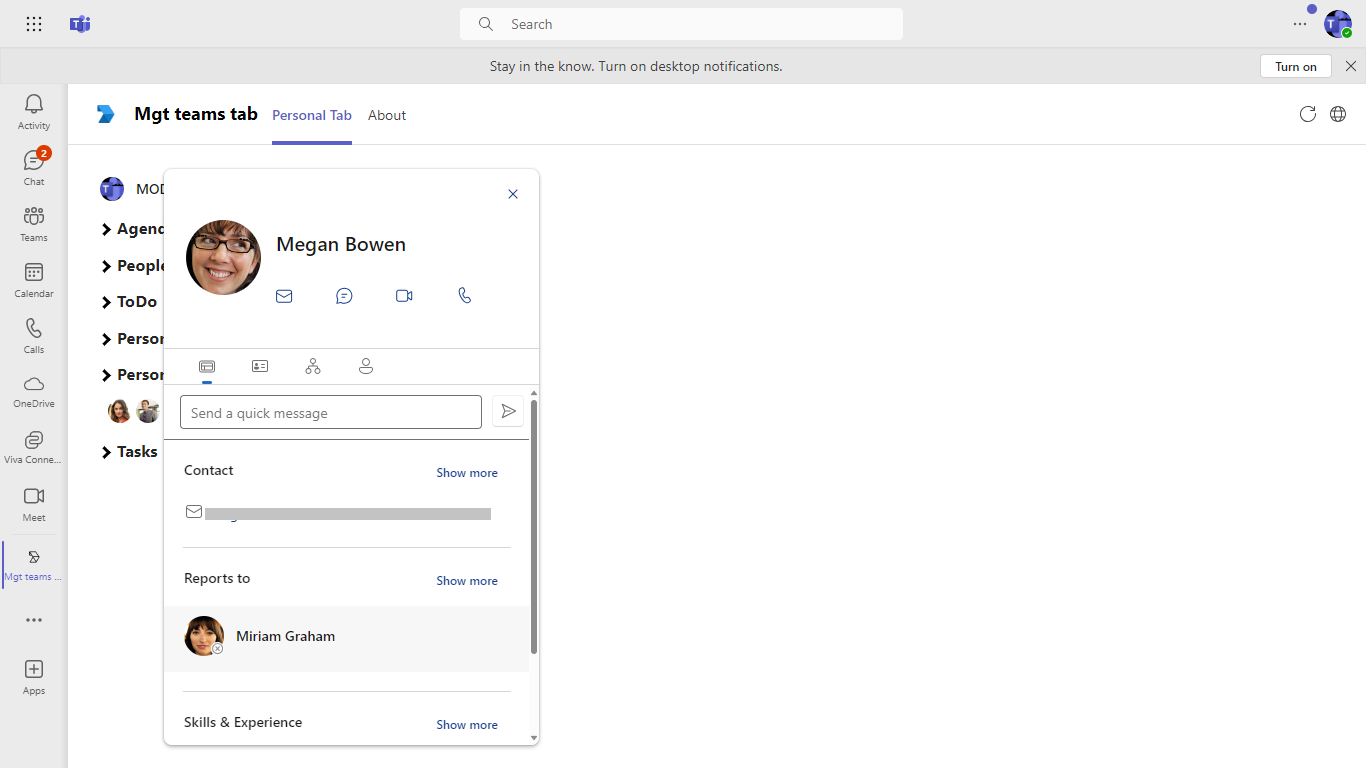1366x768 pixels.
Task: Go to Teams in the sidebar
Action: tap(34, 224)
